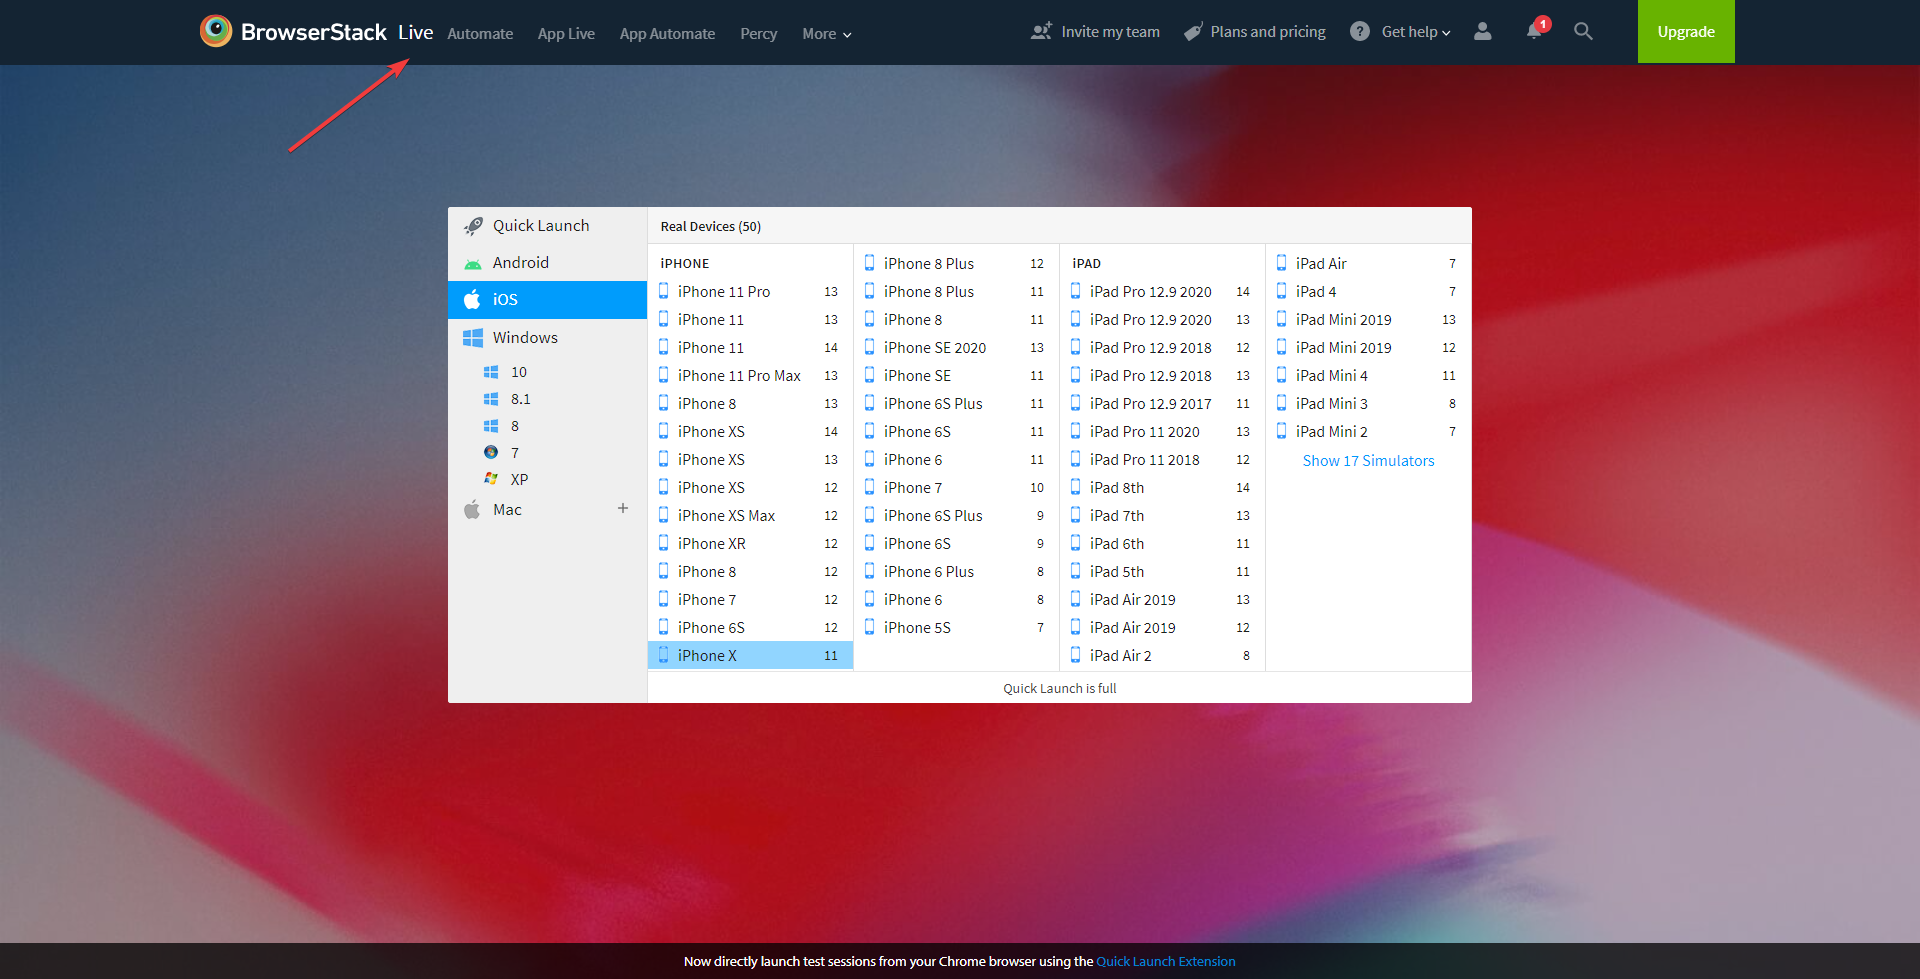The width and height of the screenshot is (1920, 979).
Task: Expand the Mac section with plus icon
Action: coord(623,508)
